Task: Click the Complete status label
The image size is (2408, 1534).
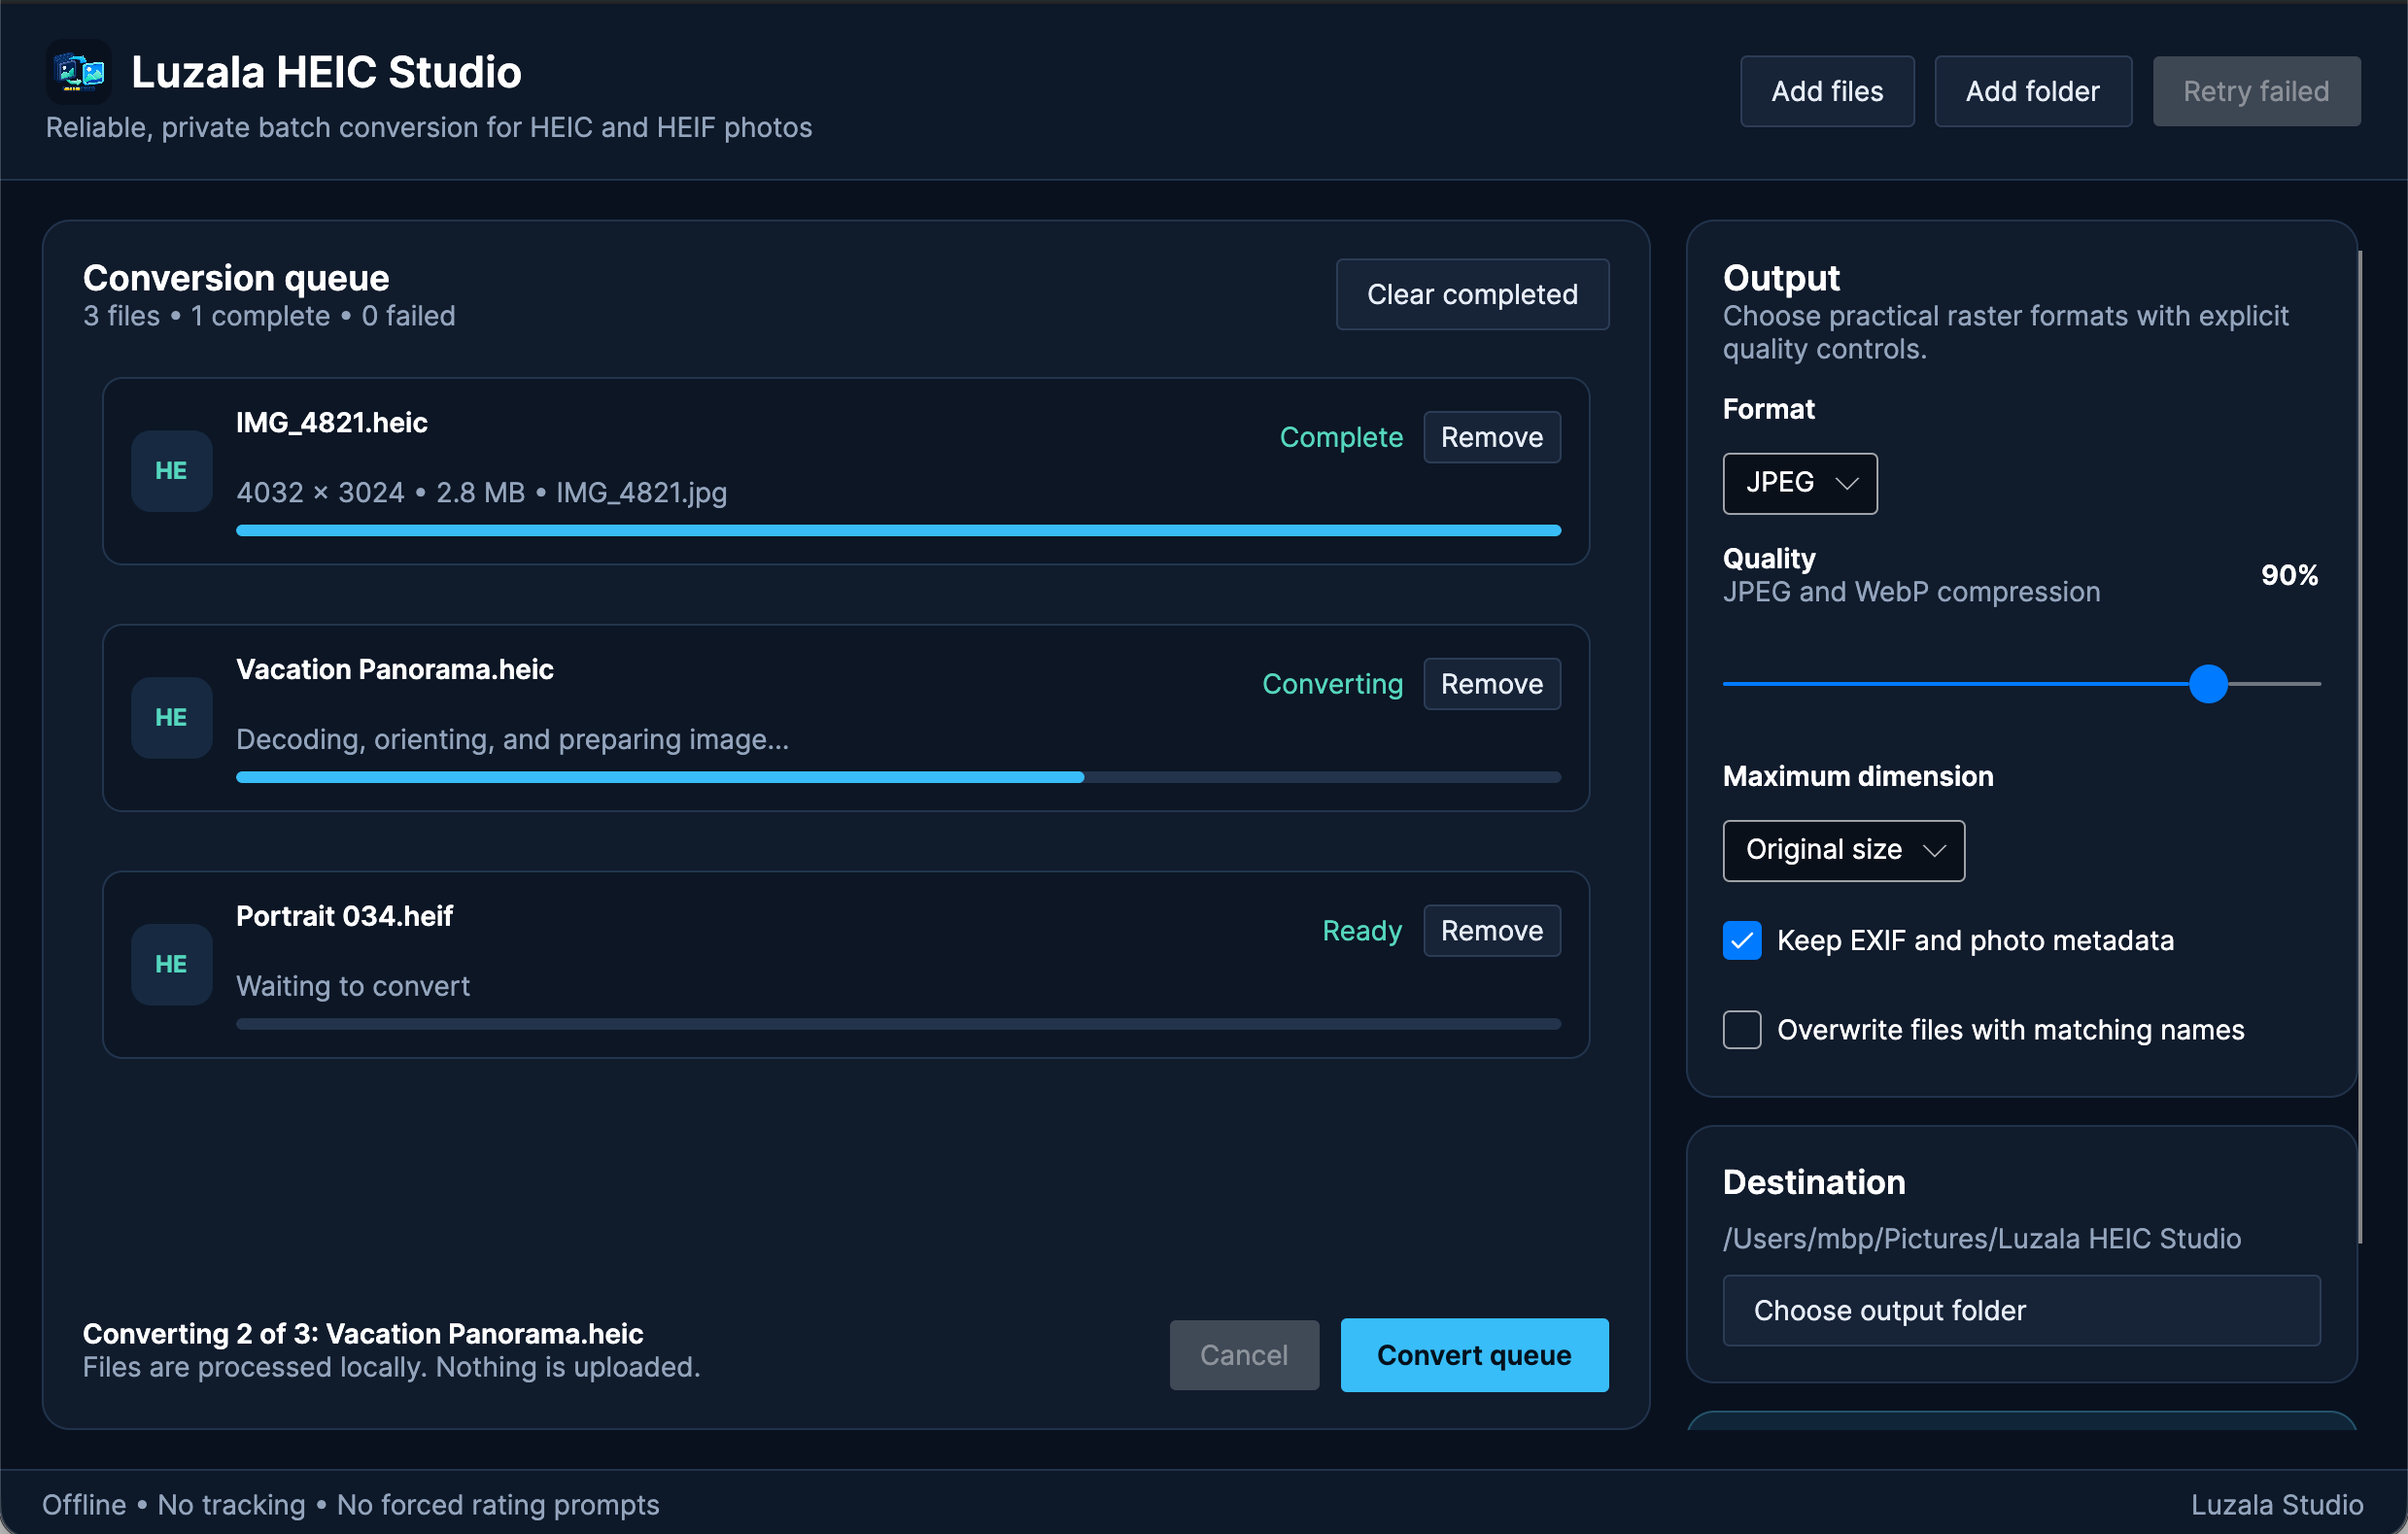Action: pyautogui.click(x=1341, y=438)
